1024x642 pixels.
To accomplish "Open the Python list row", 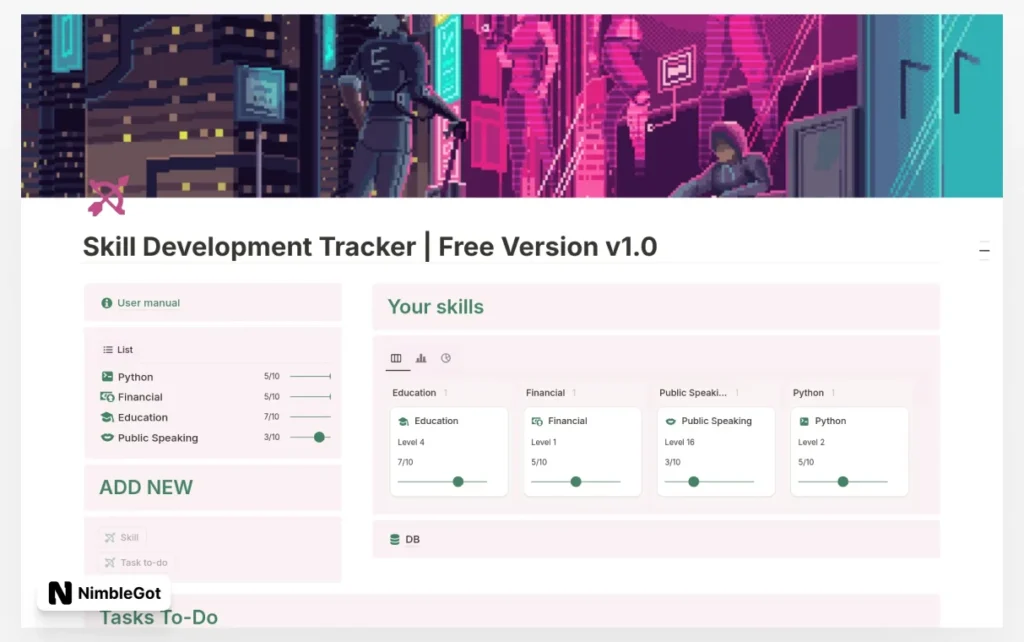I will pyautogui.click(x=216, y=377).
